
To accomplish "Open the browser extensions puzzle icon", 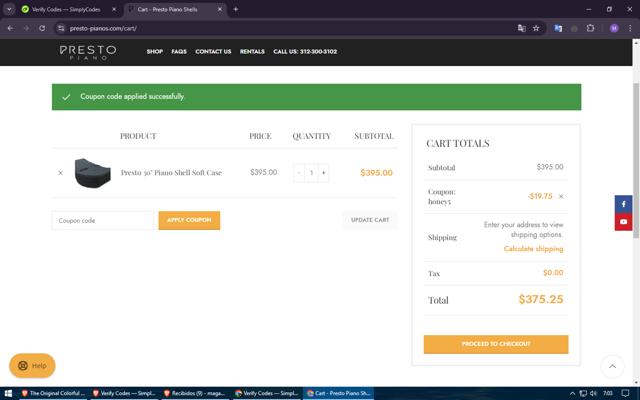I will click(590, 28).
